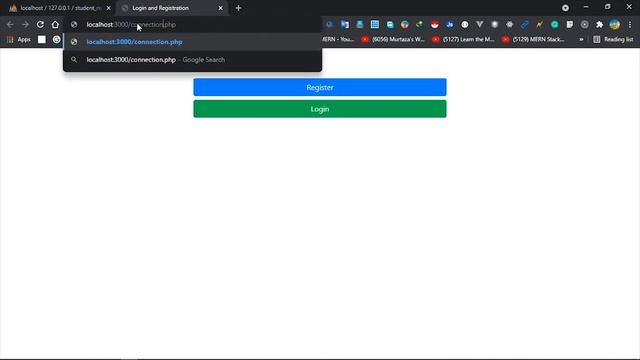Click the blue JS extension icon
640x360 pixels.
coord(450,24)
